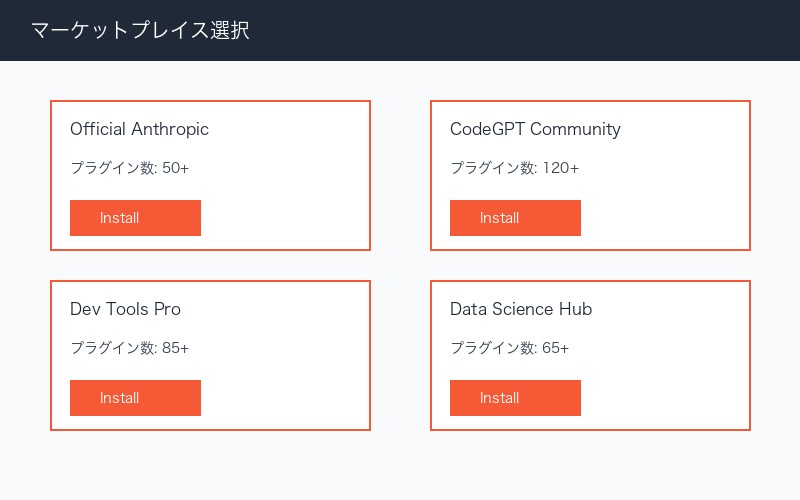Click Install for Data Science Hub
This screenshot has width=800, height=500.
click(x=515, y=398)
